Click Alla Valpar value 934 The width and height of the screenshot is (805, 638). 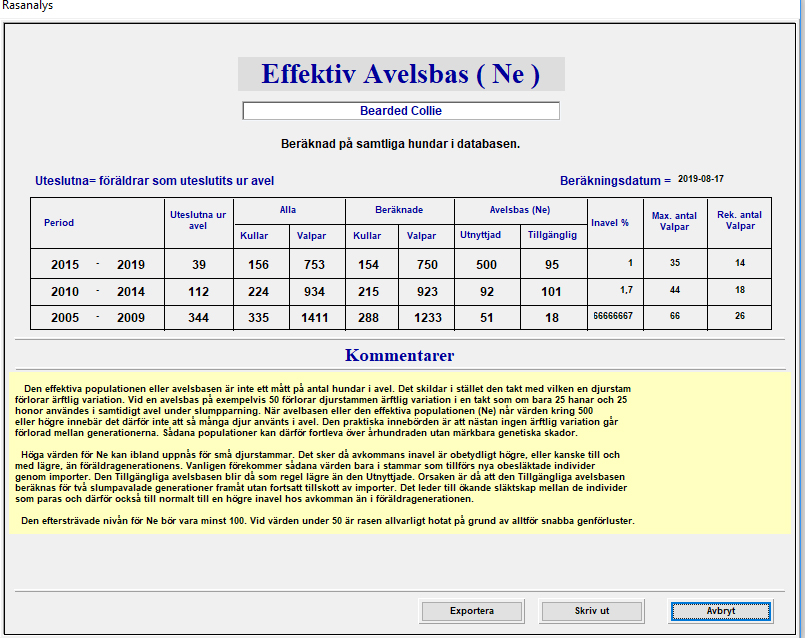314,292
